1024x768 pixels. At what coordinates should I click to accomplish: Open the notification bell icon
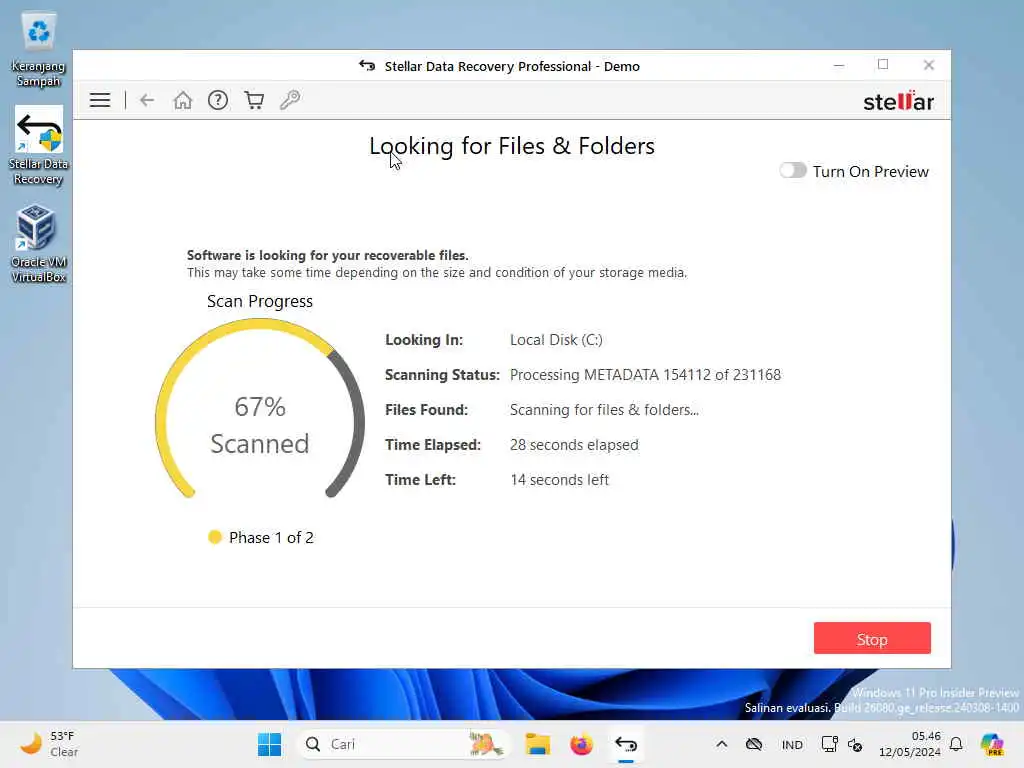point(956,744)
